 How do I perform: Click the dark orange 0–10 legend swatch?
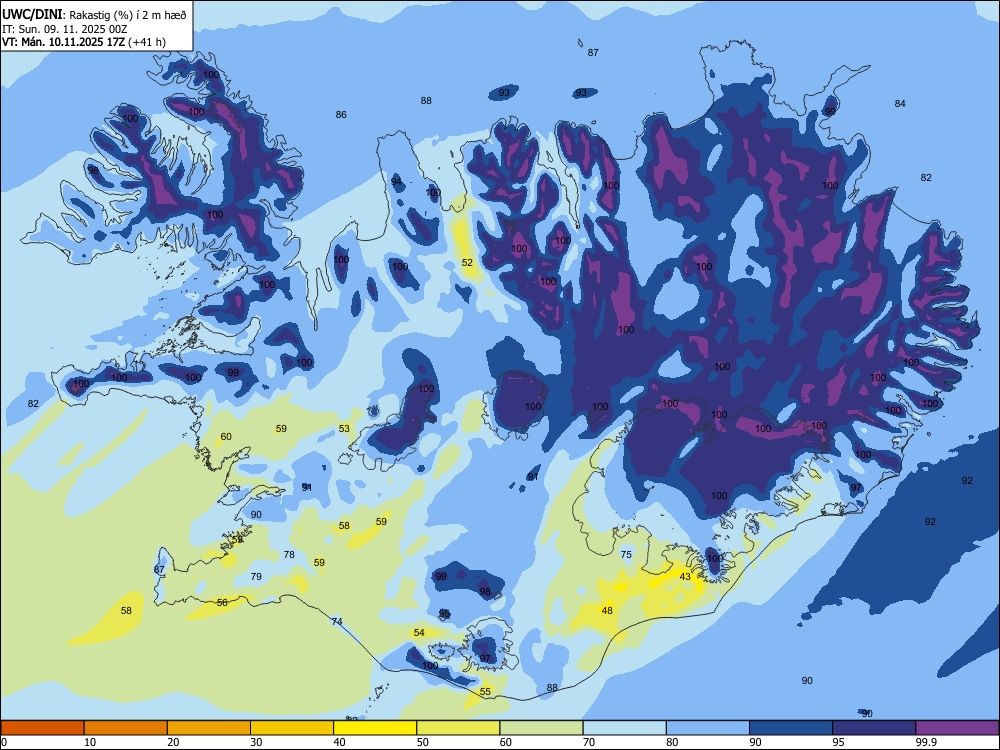(x=42, y=728)
